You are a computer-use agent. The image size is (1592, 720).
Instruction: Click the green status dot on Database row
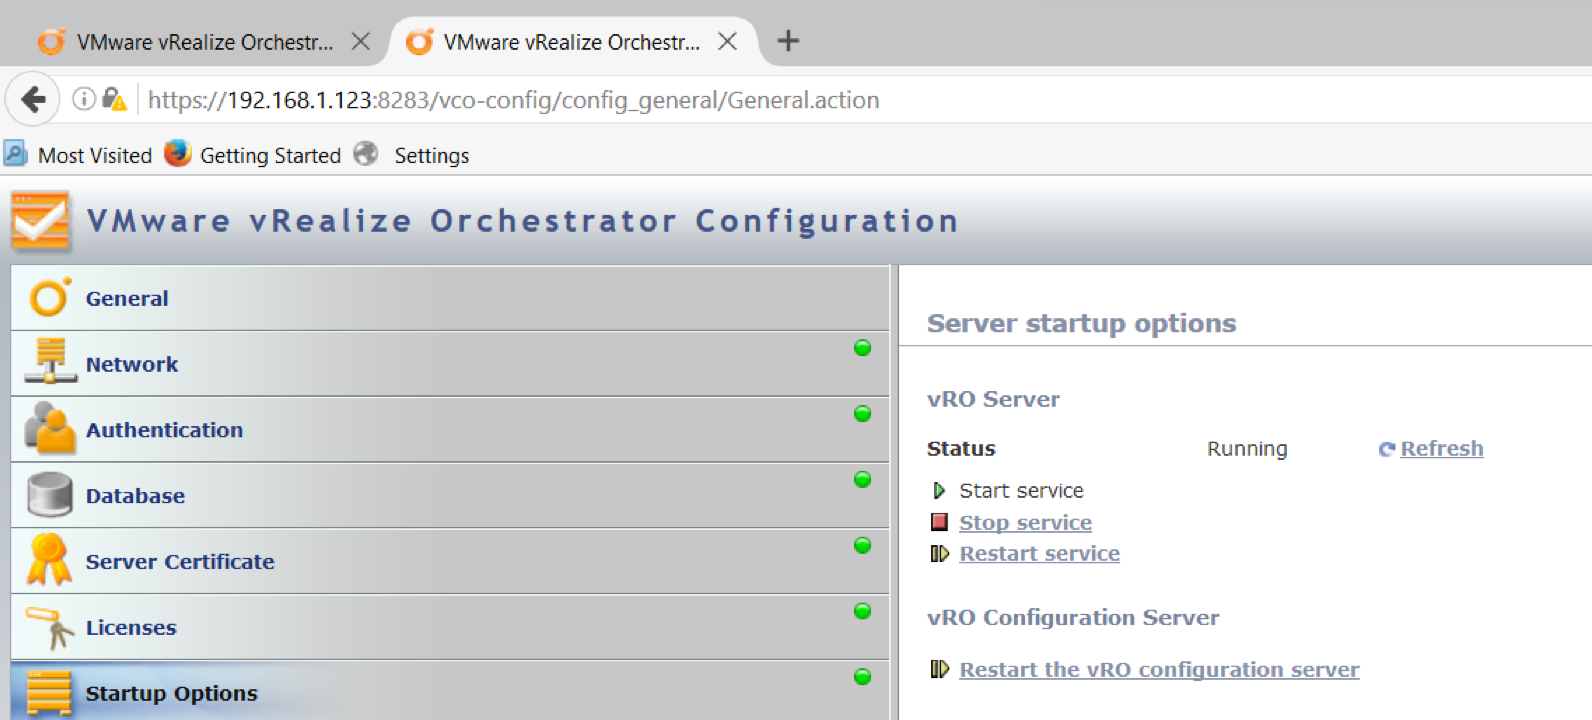click(862, 479)
